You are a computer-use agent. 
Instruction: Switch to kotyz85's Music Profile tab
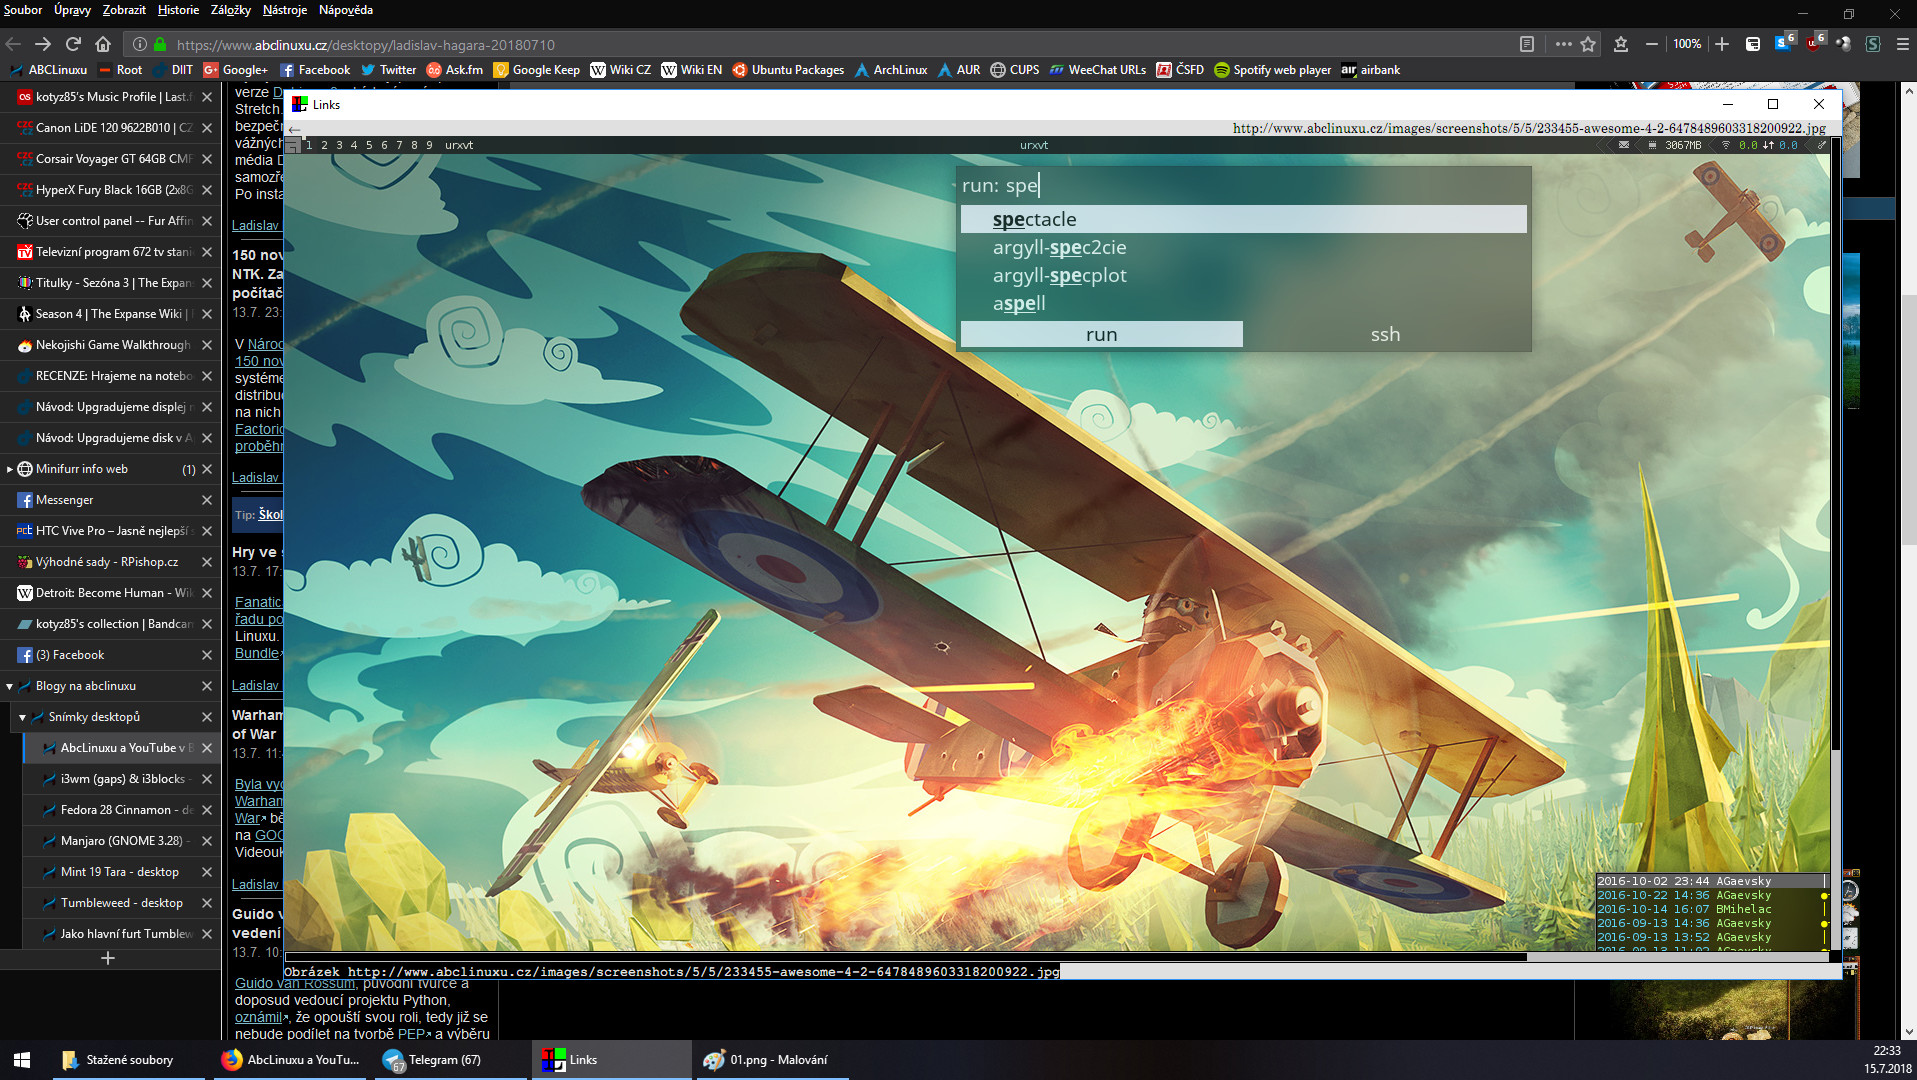click(x=110, y=97)
